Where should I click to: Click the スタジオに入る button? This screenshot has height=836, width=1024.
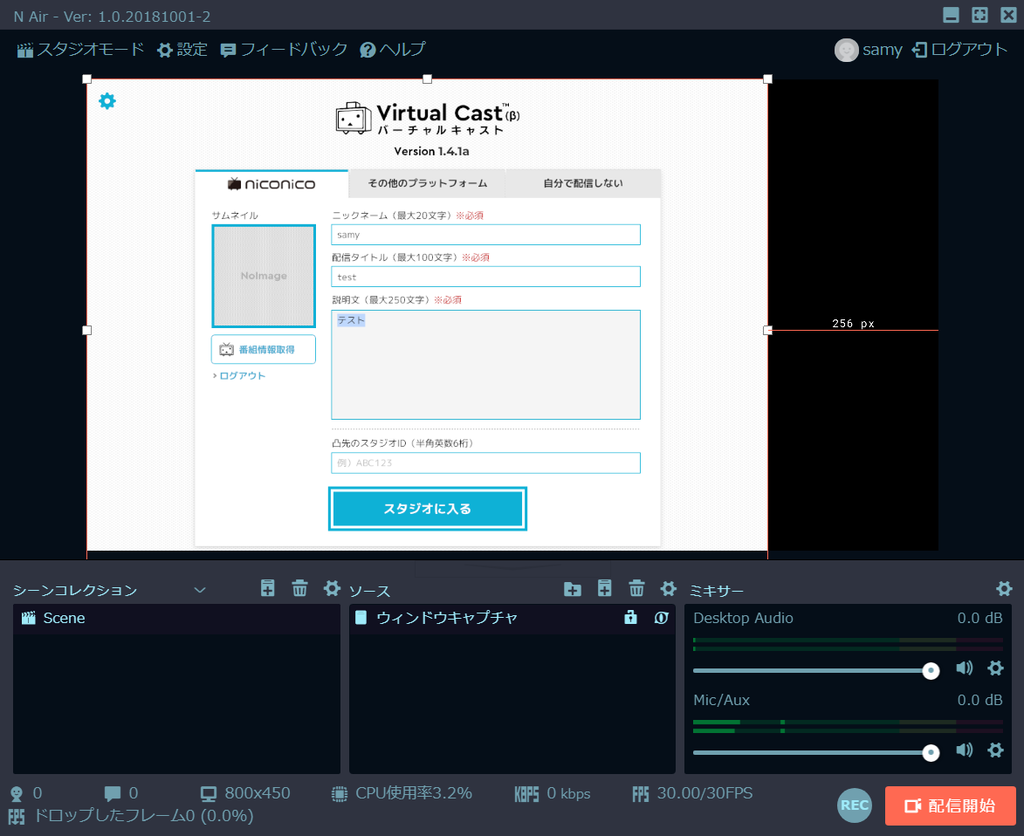(428, 509)
